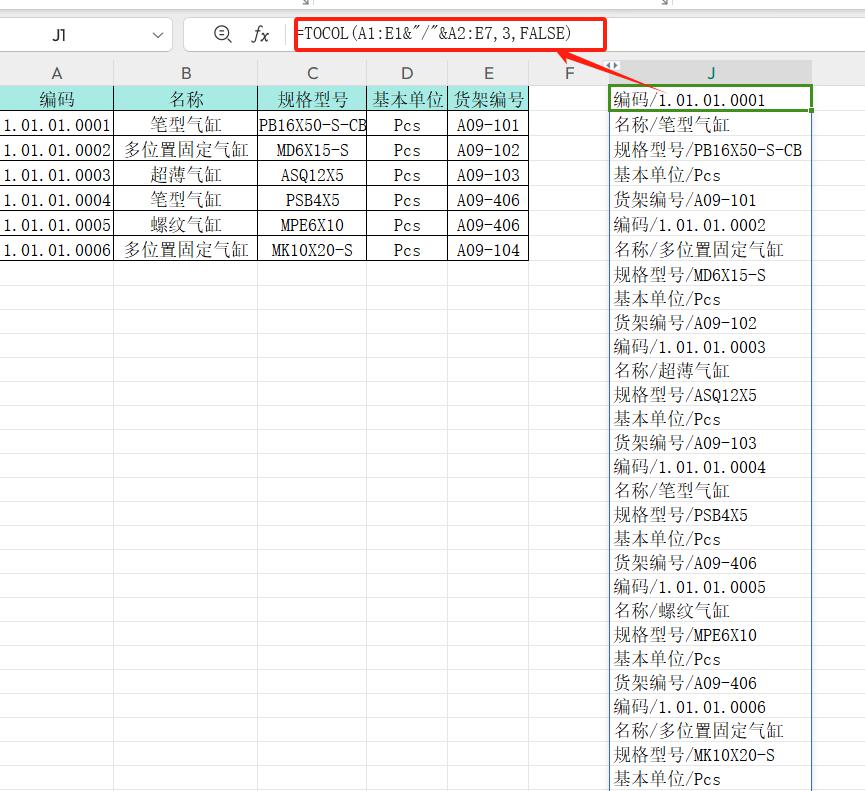Select result cell 规格型号/ASQ12X5
Image resolution: width=865 pixels, height=791 pixels.
coord(711,394)
